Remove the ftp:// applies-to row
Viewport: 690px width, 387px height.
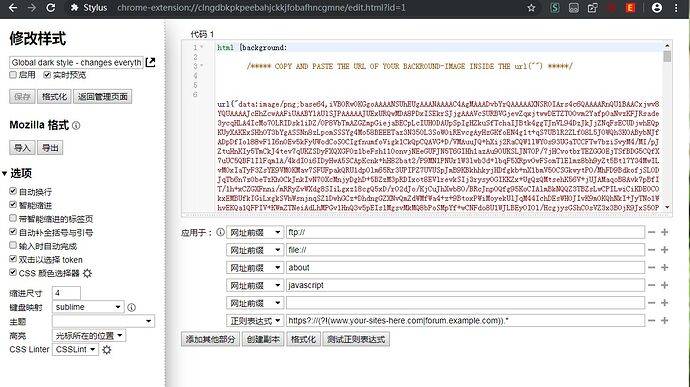click(651, 232)
